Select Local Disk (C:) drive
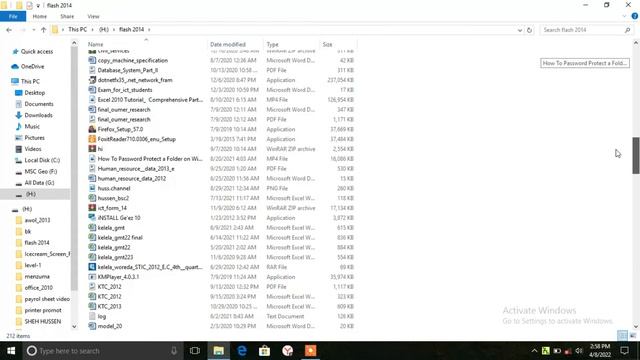Viewport: 640px width, 360px height. coord(42,160)
